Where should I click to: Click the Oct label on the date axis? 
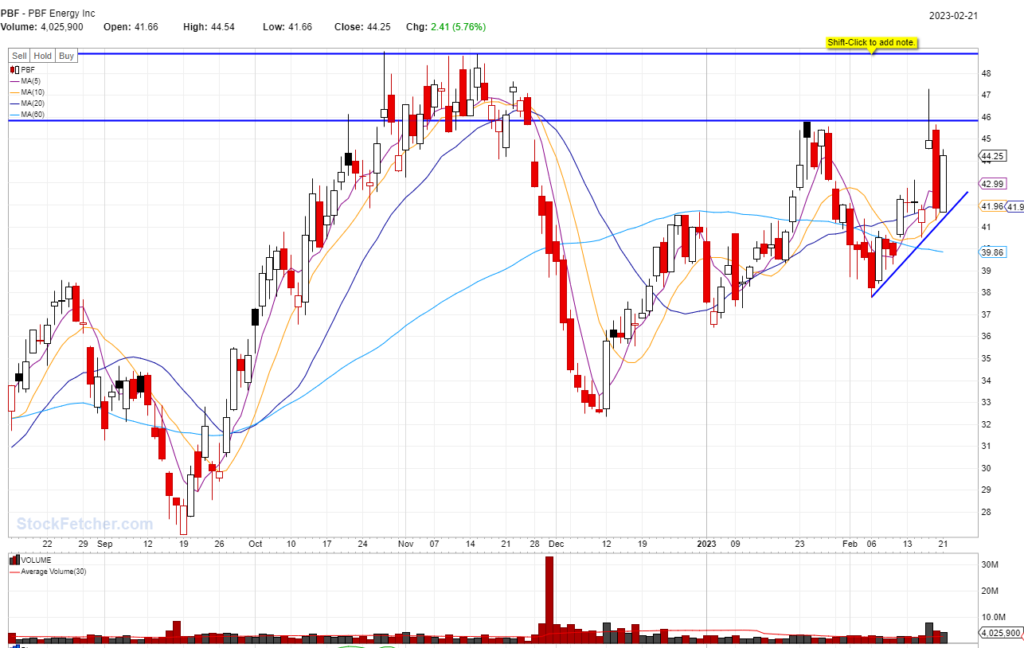pyautogui.click(x=255, y=544)
